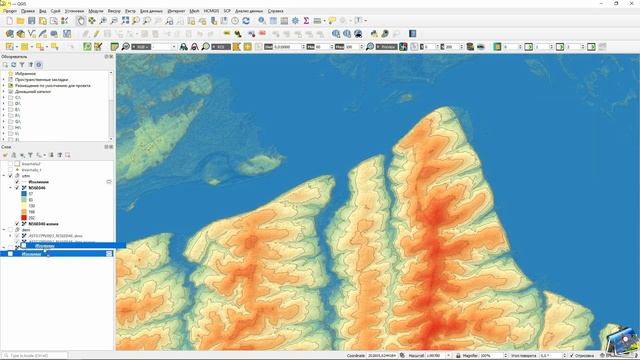
Task: Select the Zoom Out magnifier tool
Action: pos(114,20)
